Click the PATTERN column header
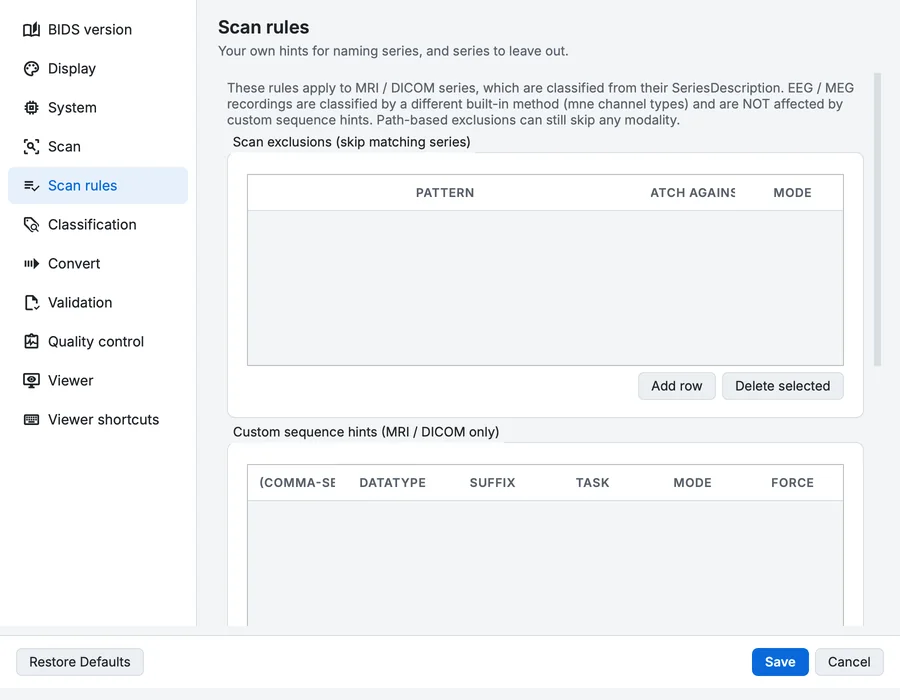This screenshot has width=900, height=700. coord(445,193)
